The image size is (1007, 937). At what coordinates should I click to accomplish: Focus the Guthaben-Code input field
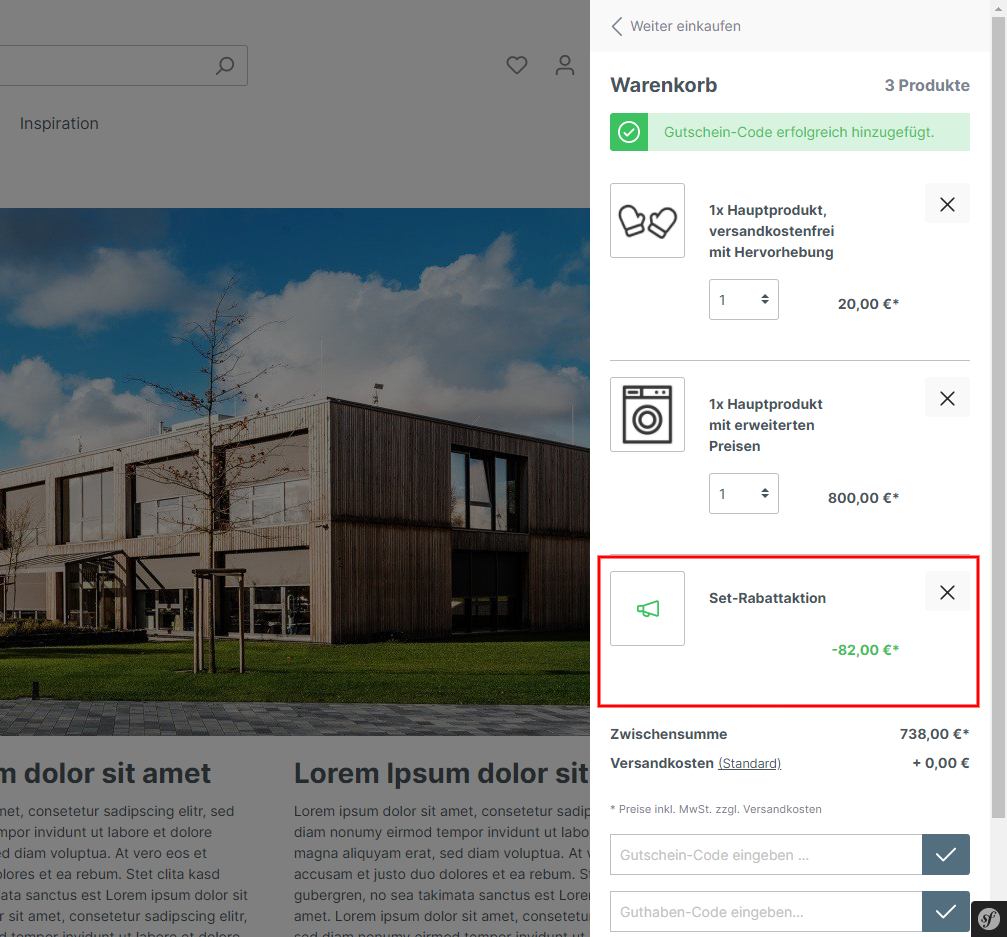point(765,912)
